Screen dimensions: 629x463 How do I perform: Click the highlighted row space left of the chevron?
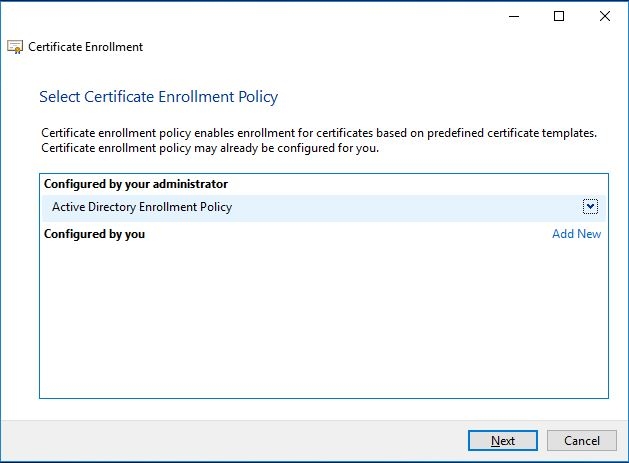405,208
